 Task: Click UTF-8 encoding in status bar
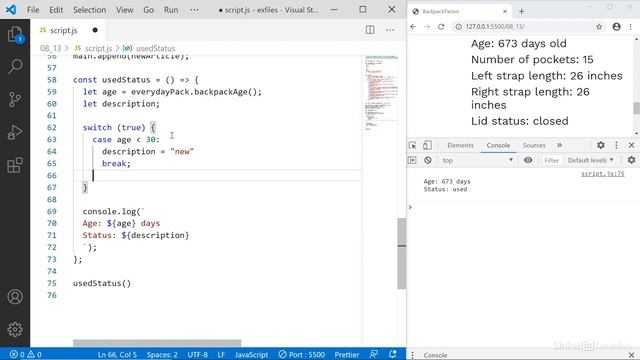[x=198, y=354]
